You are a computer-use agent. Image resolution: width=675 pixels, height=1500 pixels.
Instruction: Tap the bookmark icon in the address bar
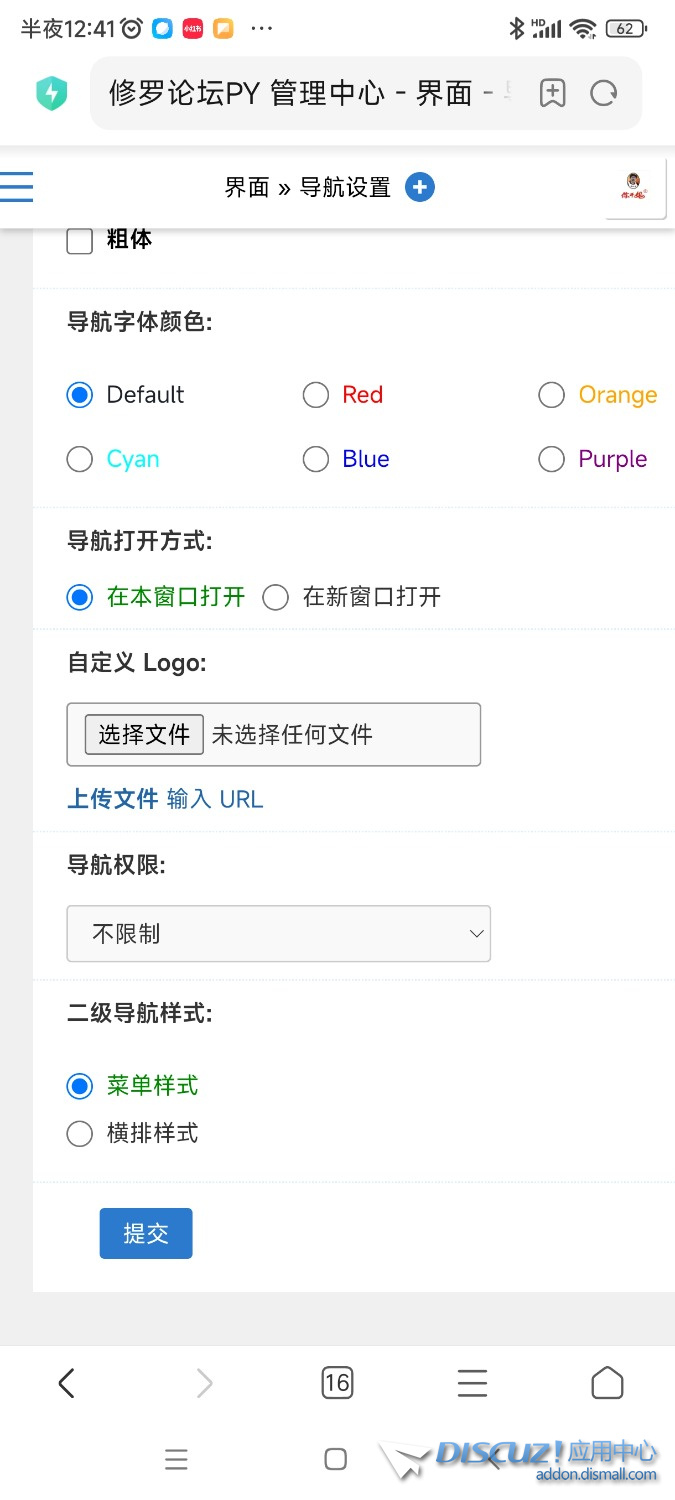pos(552,93)
